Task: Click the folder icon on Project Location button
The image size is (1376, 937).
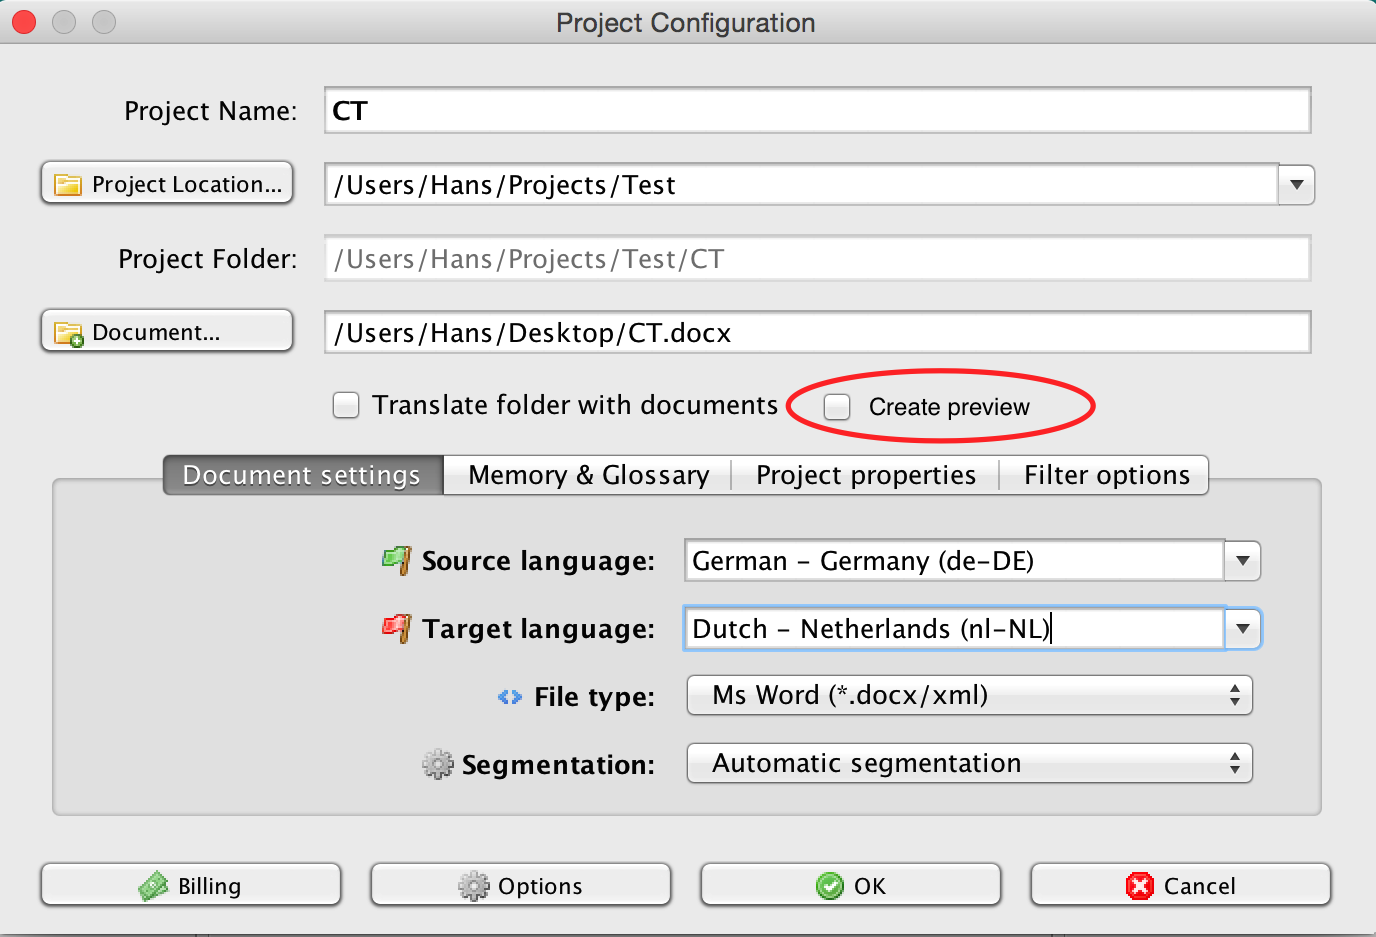Action: 68,185
